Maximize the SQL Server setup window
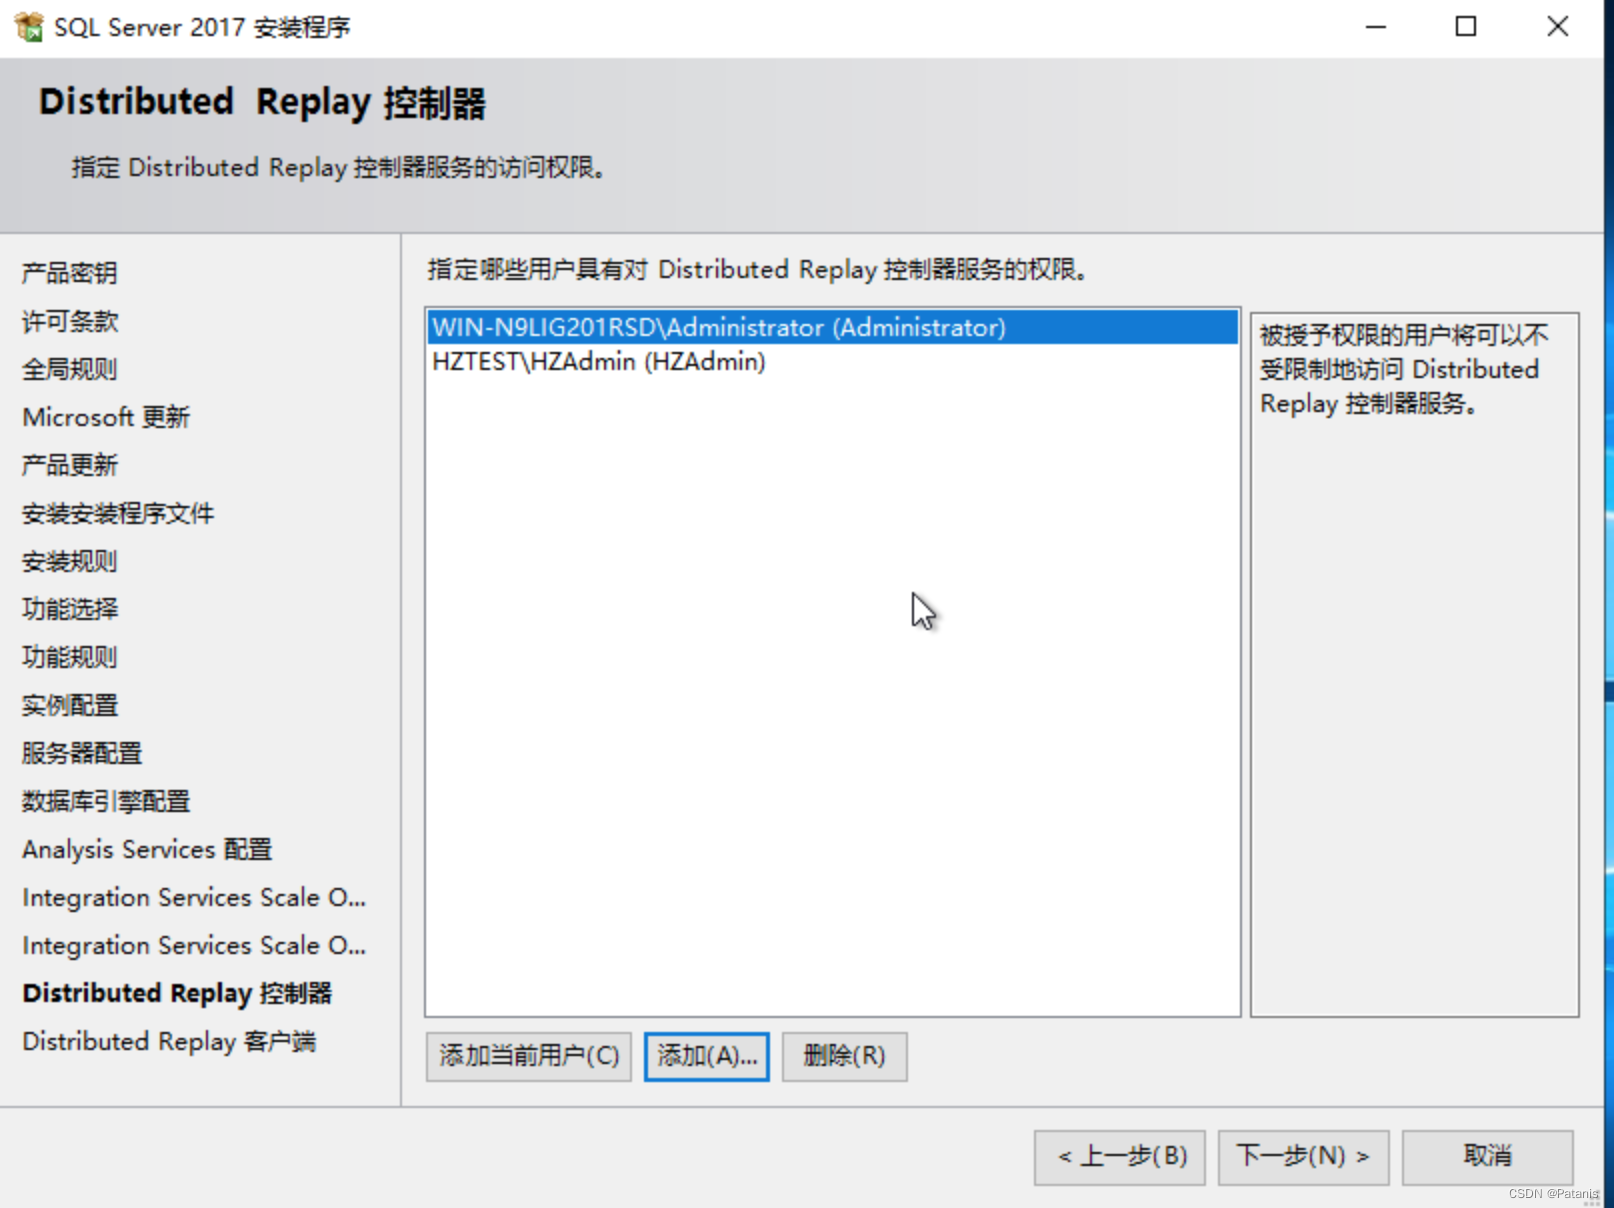This screenshot has width=1614, height=1208. pyautogui.click(x=1466, y=27)
